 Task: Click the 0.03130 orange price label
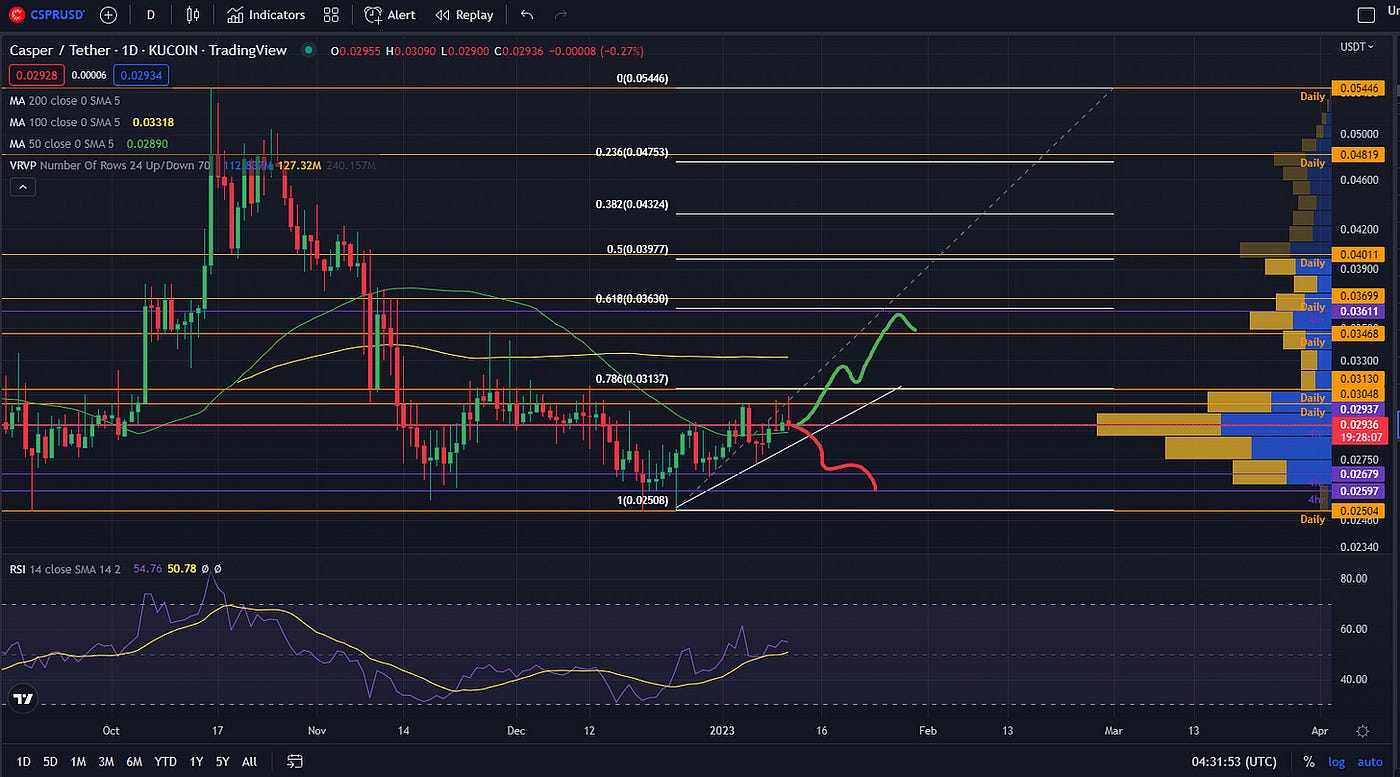[x=1358, y=379]
